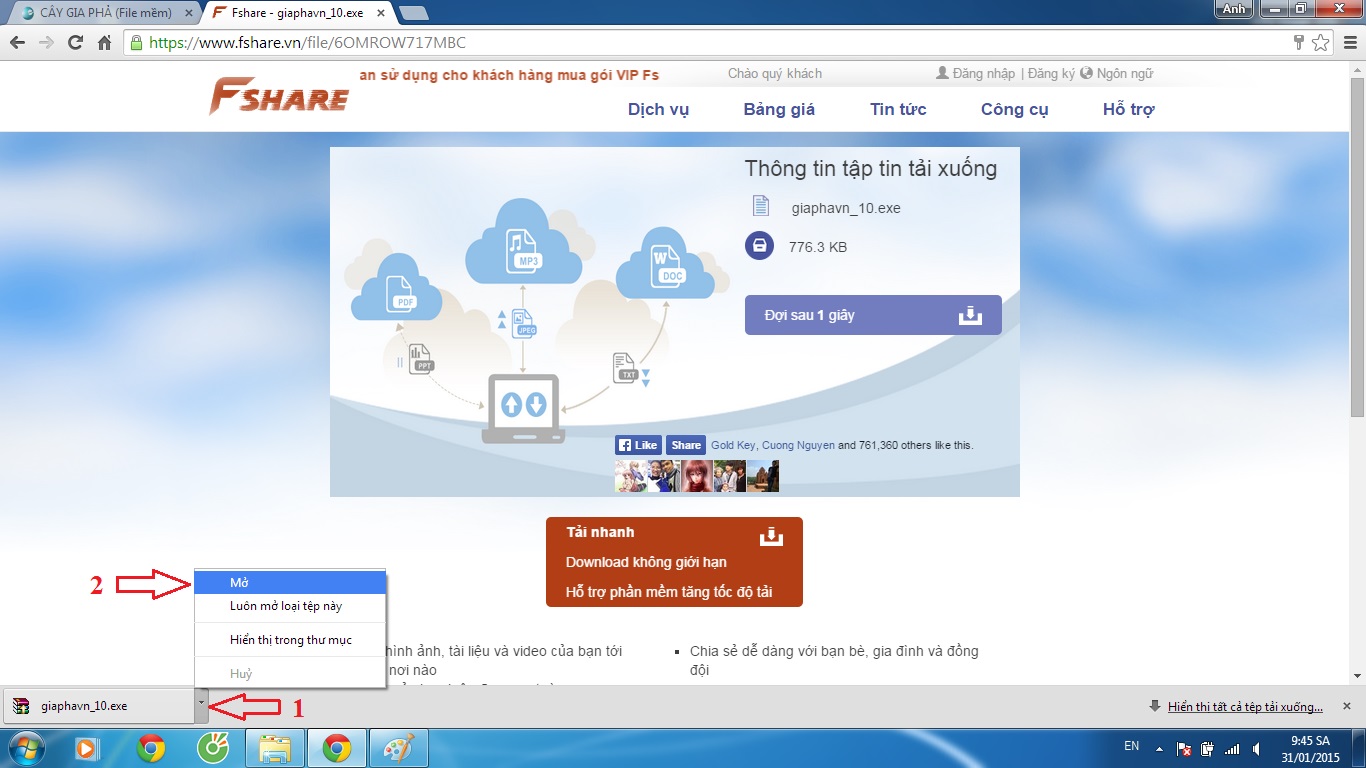1366x768 pixels.
Task: Click the Facebook Share button
Action: tap(686, 445)
